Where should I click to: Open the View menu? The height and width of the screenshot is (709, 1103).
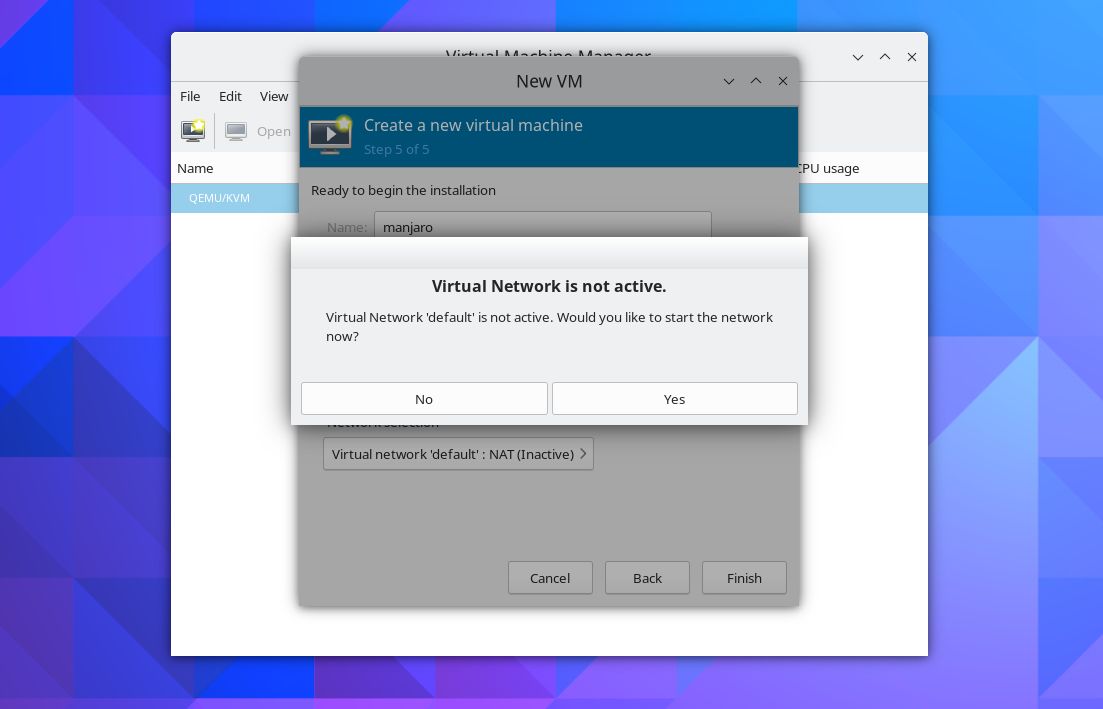pos(273,96)
